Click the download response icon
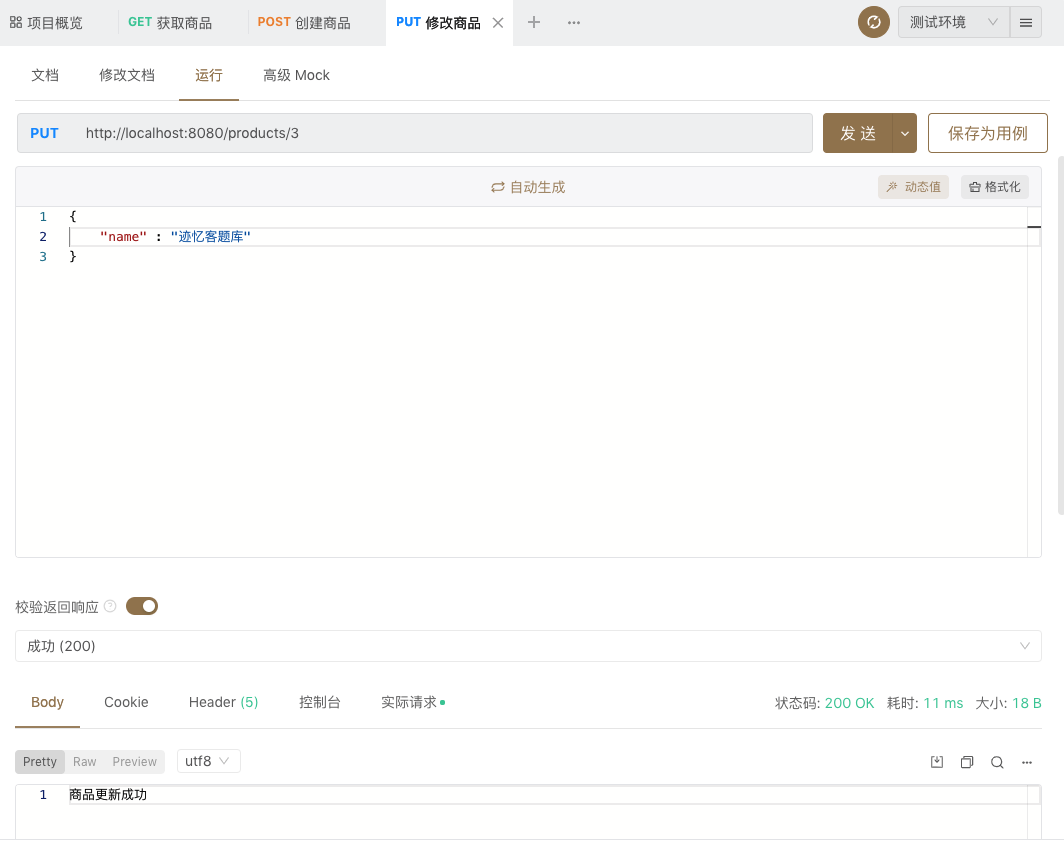The height and width of the screenshot is (842, 1064). (x=936, y=762)
